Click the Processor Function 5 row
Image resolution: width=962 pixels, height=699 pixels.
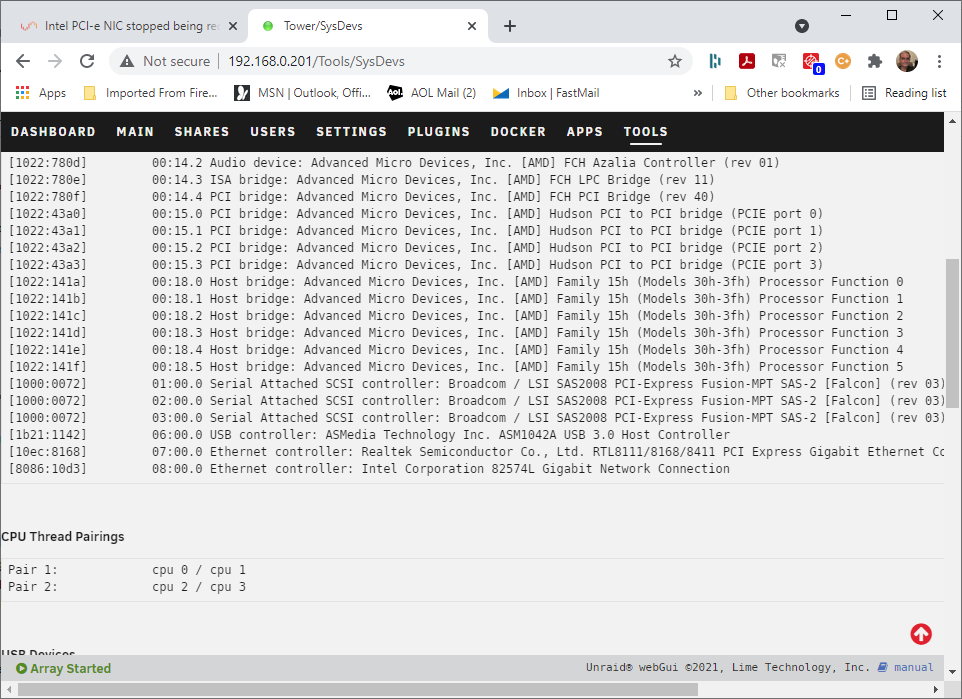(456, 366)
